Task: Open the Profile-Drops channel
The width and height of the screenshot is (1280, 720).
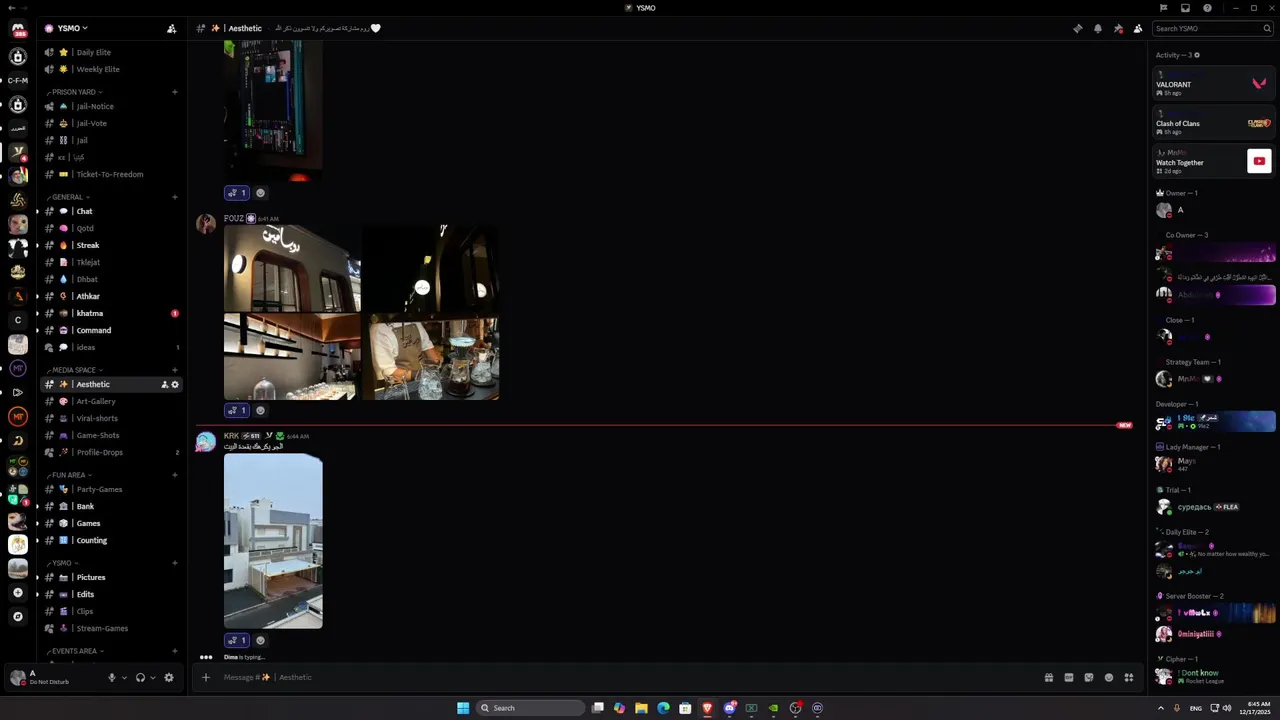Action: (111, 452)
